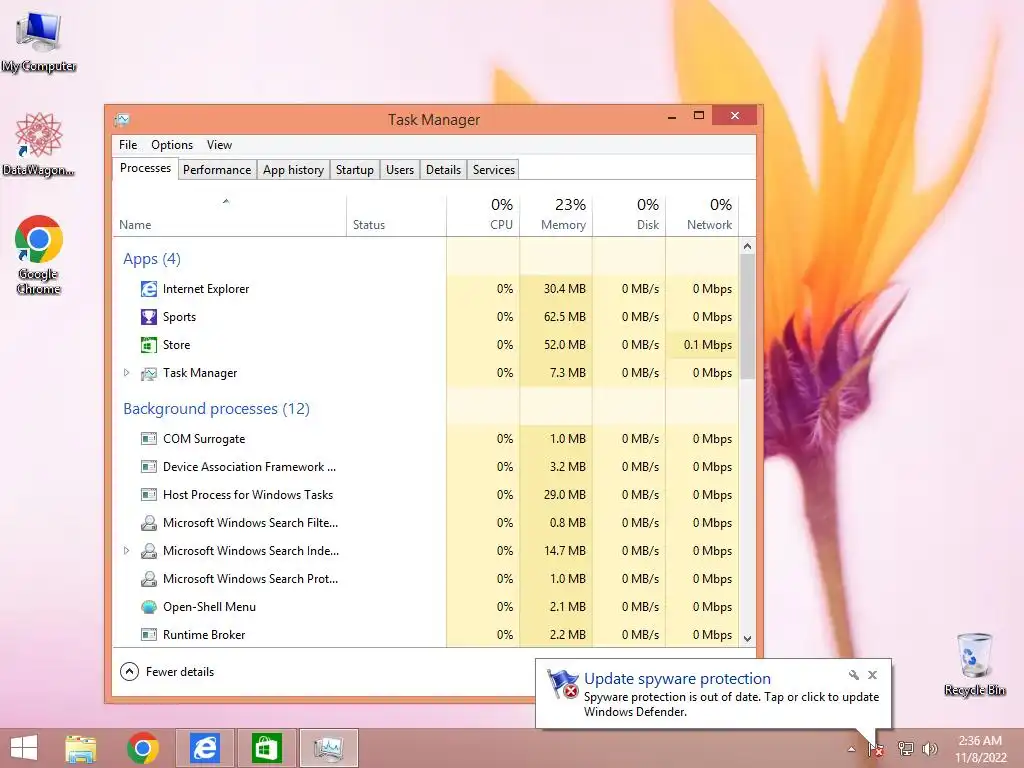Open notification options wrench icon

(854, 675)
